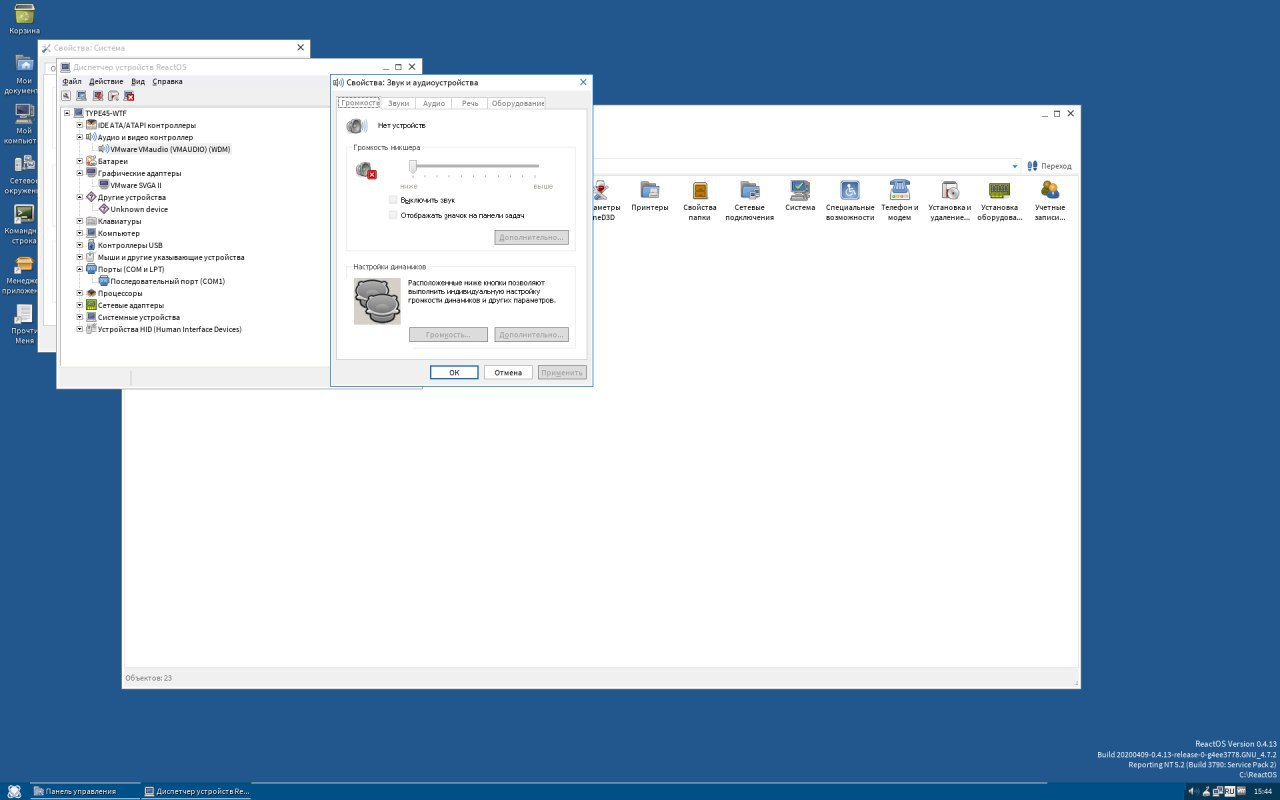Open Folder Options (Свойства папки) in Control Panel
Image resolution: width=1280 pixels, height=800 pixels.
[x=700, y=200]
